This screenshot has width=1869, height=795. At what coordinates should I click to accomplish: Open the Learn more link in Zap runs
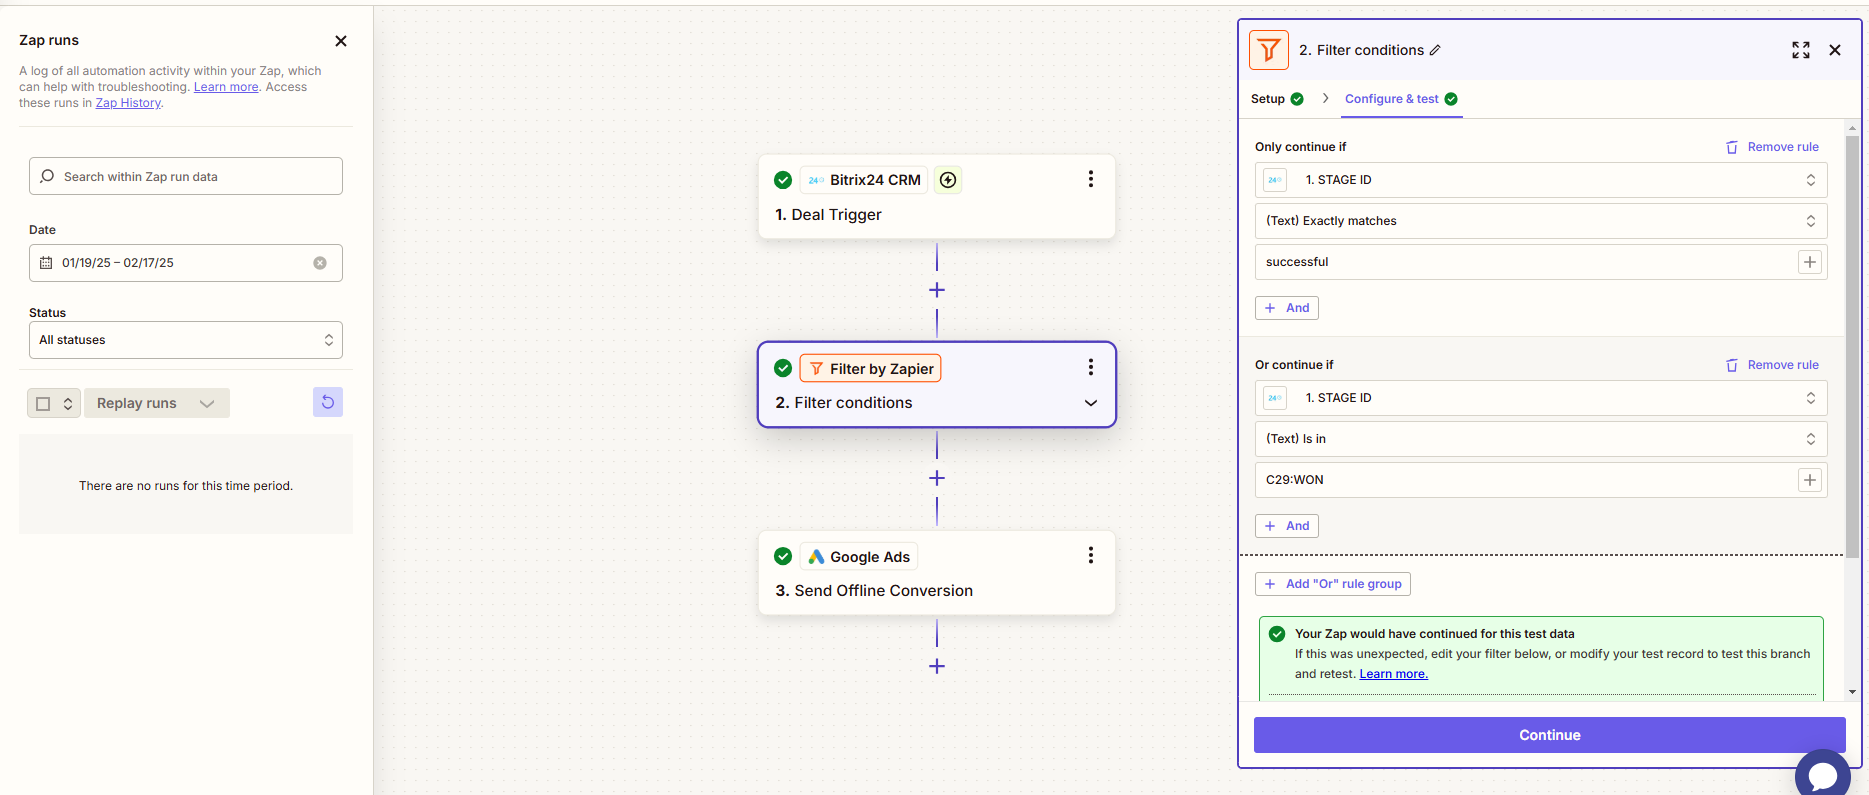(x=226, y=87)
